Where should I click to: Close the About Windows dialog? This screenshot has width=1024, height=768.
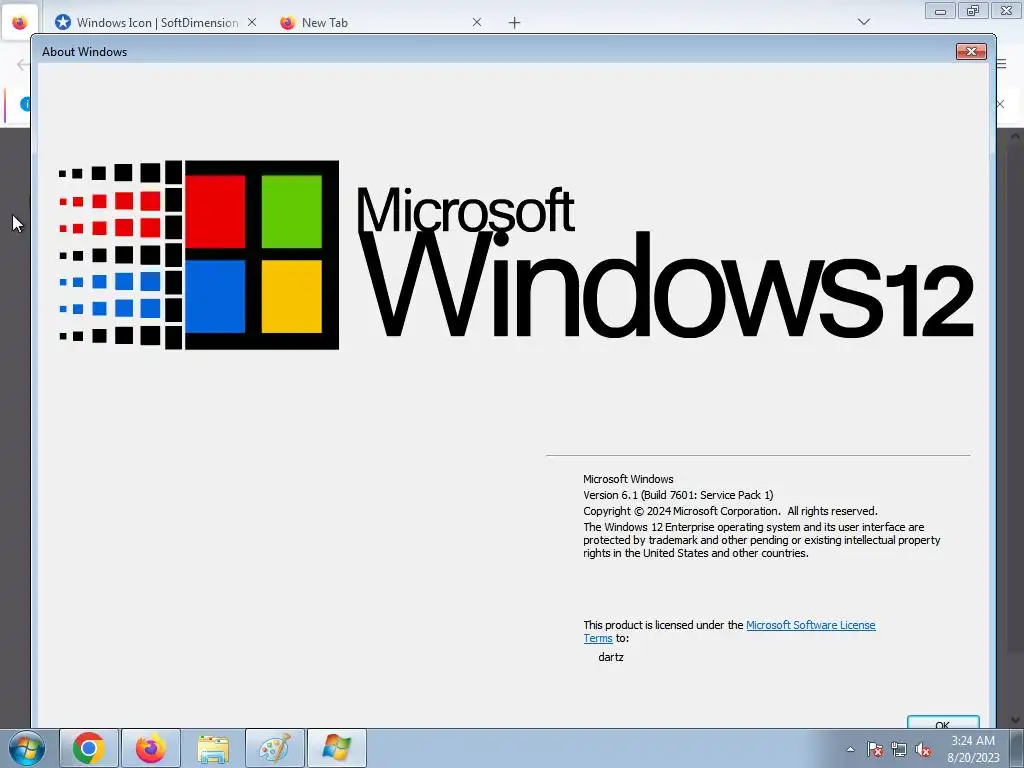(x=971, y=52)
